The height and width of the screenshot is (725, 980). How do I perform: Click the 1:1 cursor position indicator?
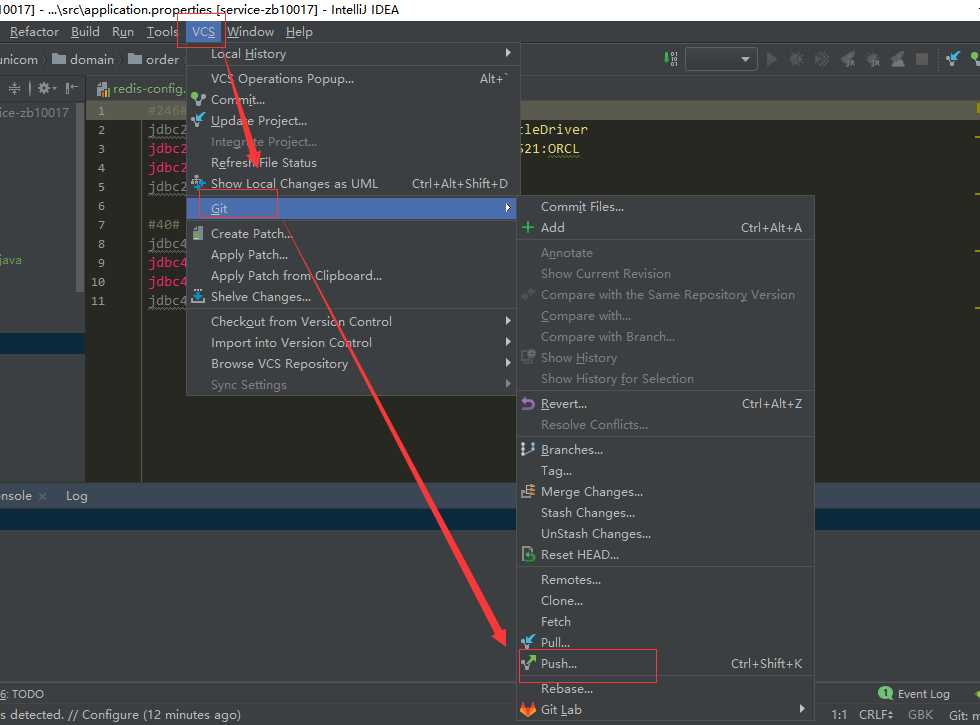tap(839, 714)
